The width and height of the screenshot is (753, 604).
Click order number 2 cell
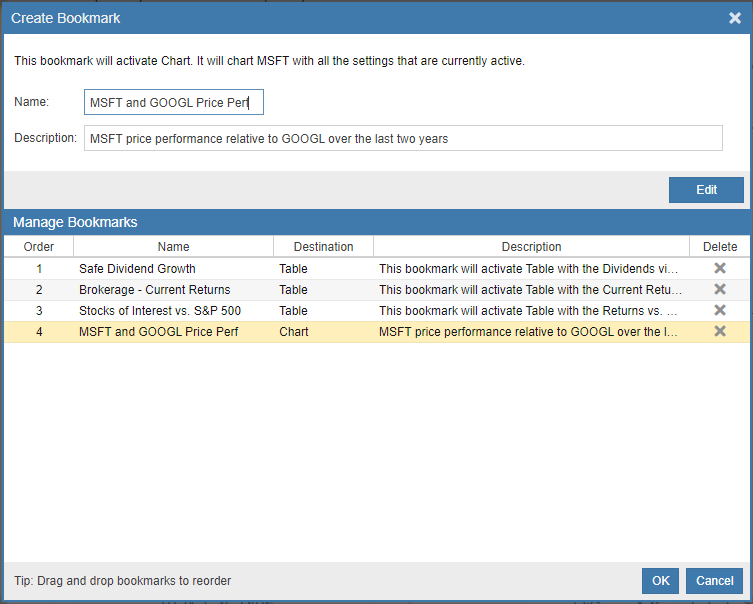point(39,290)
